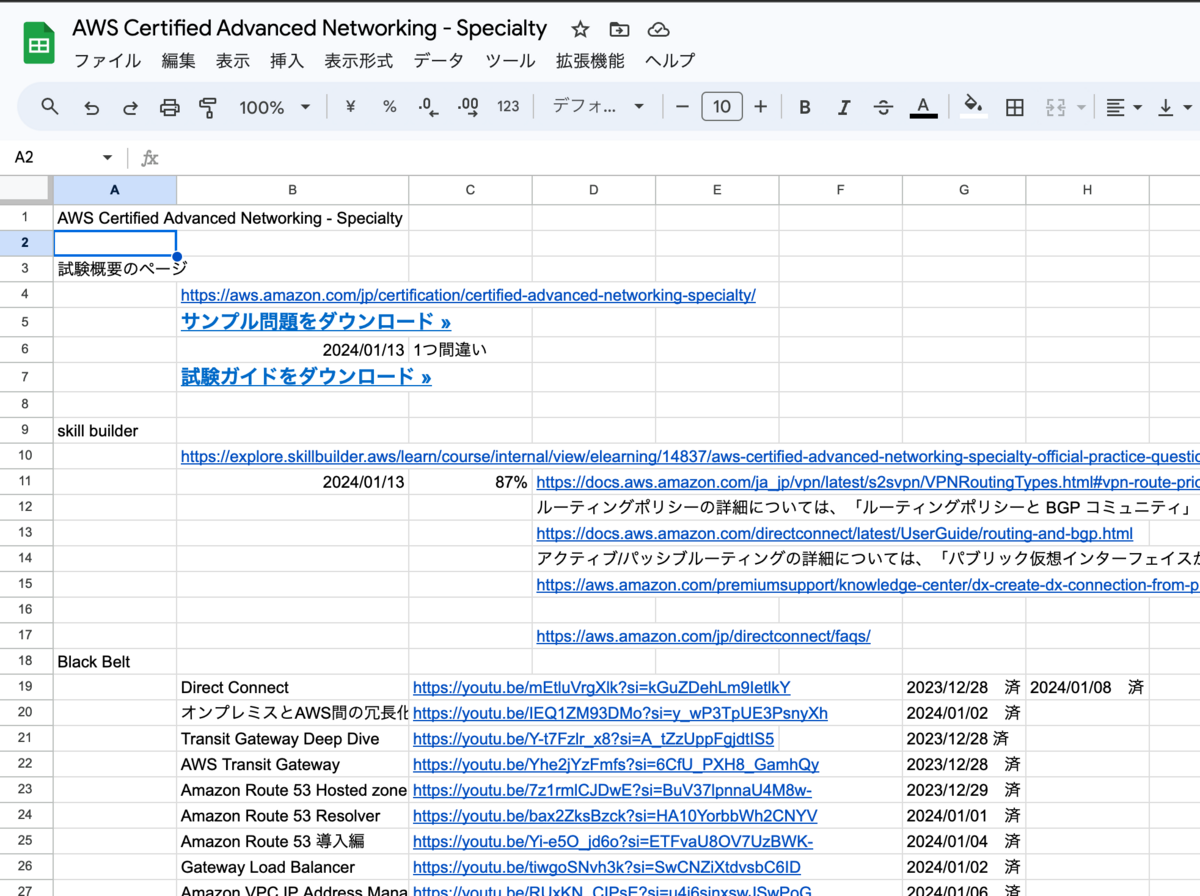Viewport: 1200px width, 896px height.
Task: Redo the last action
Action: (130, 107)
